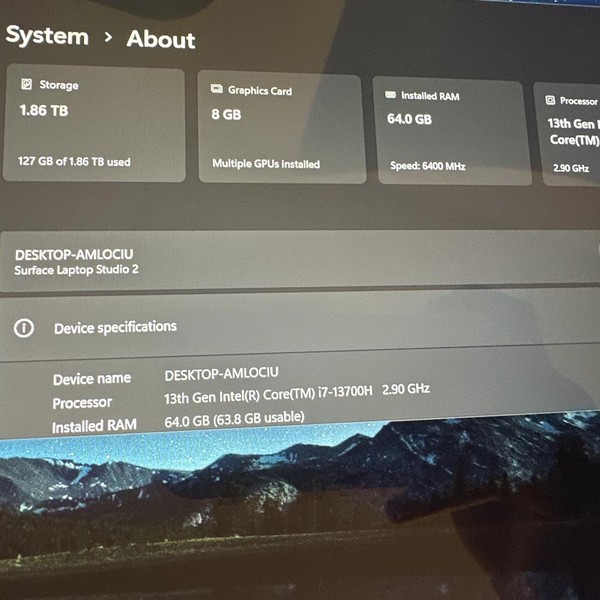Click the Processor chip icon
This screenshot has height=600, width=600.
click(550, 100)
